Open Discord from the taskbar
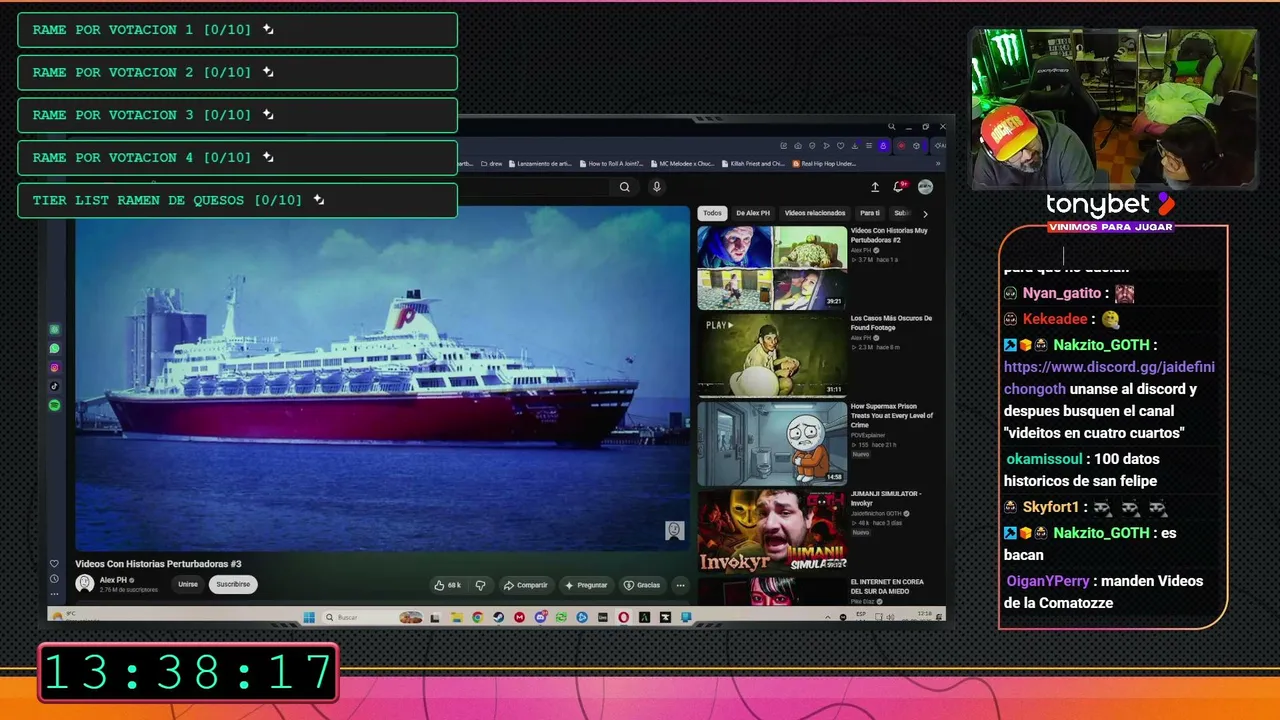The width and height of the screenshot is (1280, 720). tap(540, 617)
